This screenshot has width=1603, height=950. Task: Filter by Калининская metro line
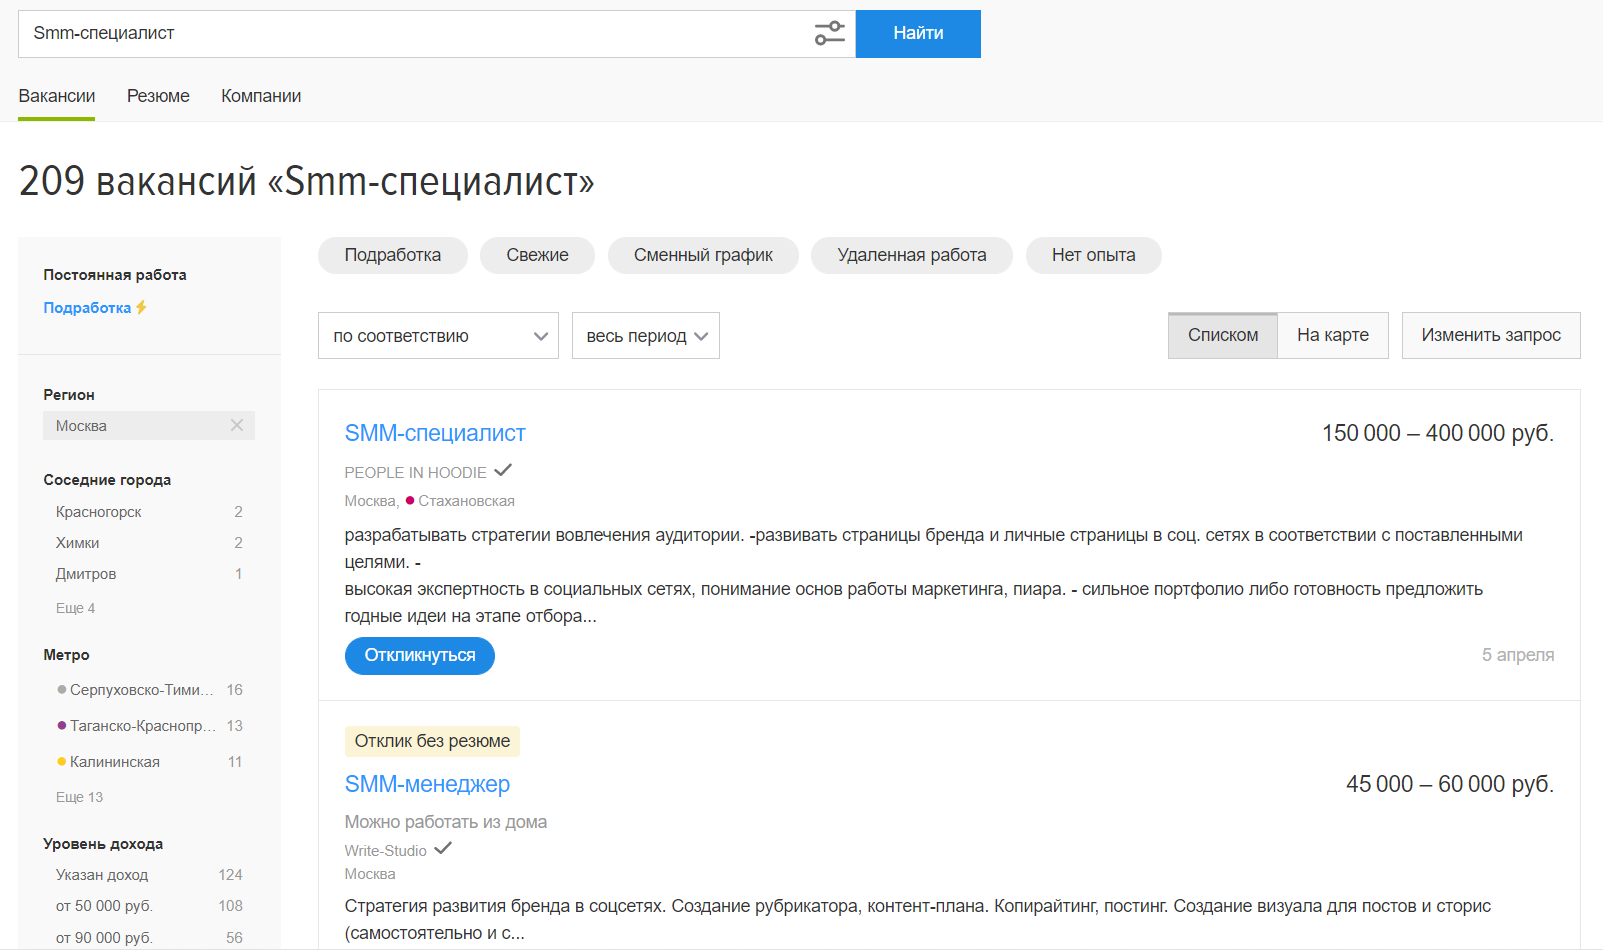pyautogui.click(x=114, y=762)
